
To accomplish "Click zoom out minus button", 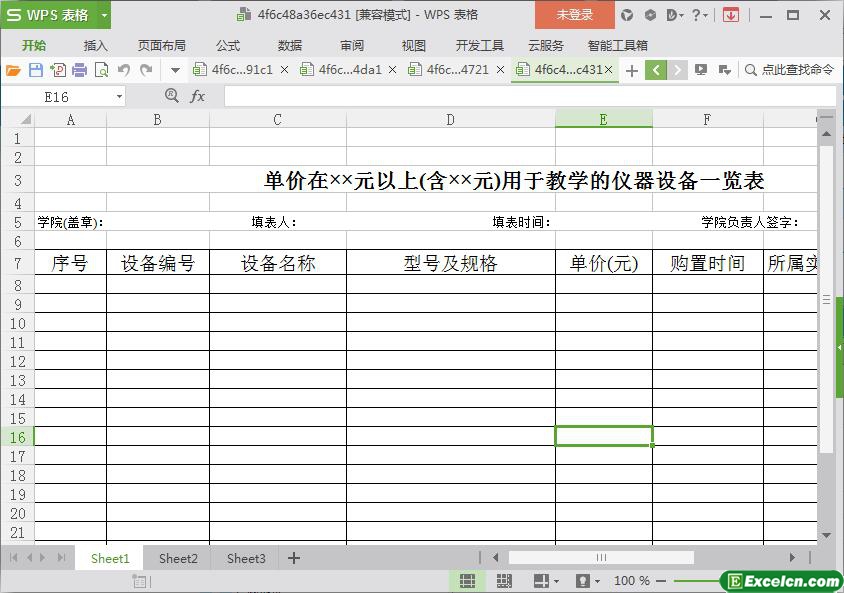I will coord(661,581).
